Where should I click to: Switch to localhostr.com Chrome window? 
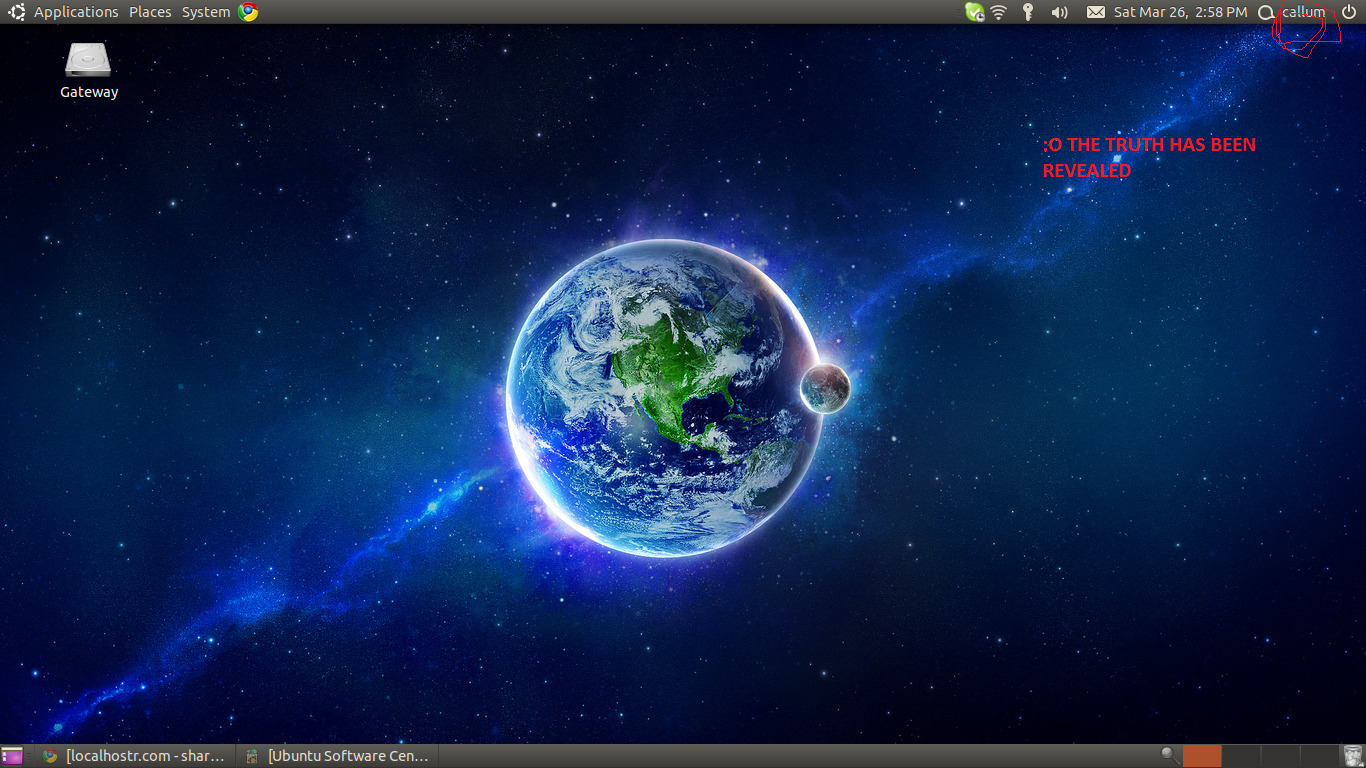point(136,756)
